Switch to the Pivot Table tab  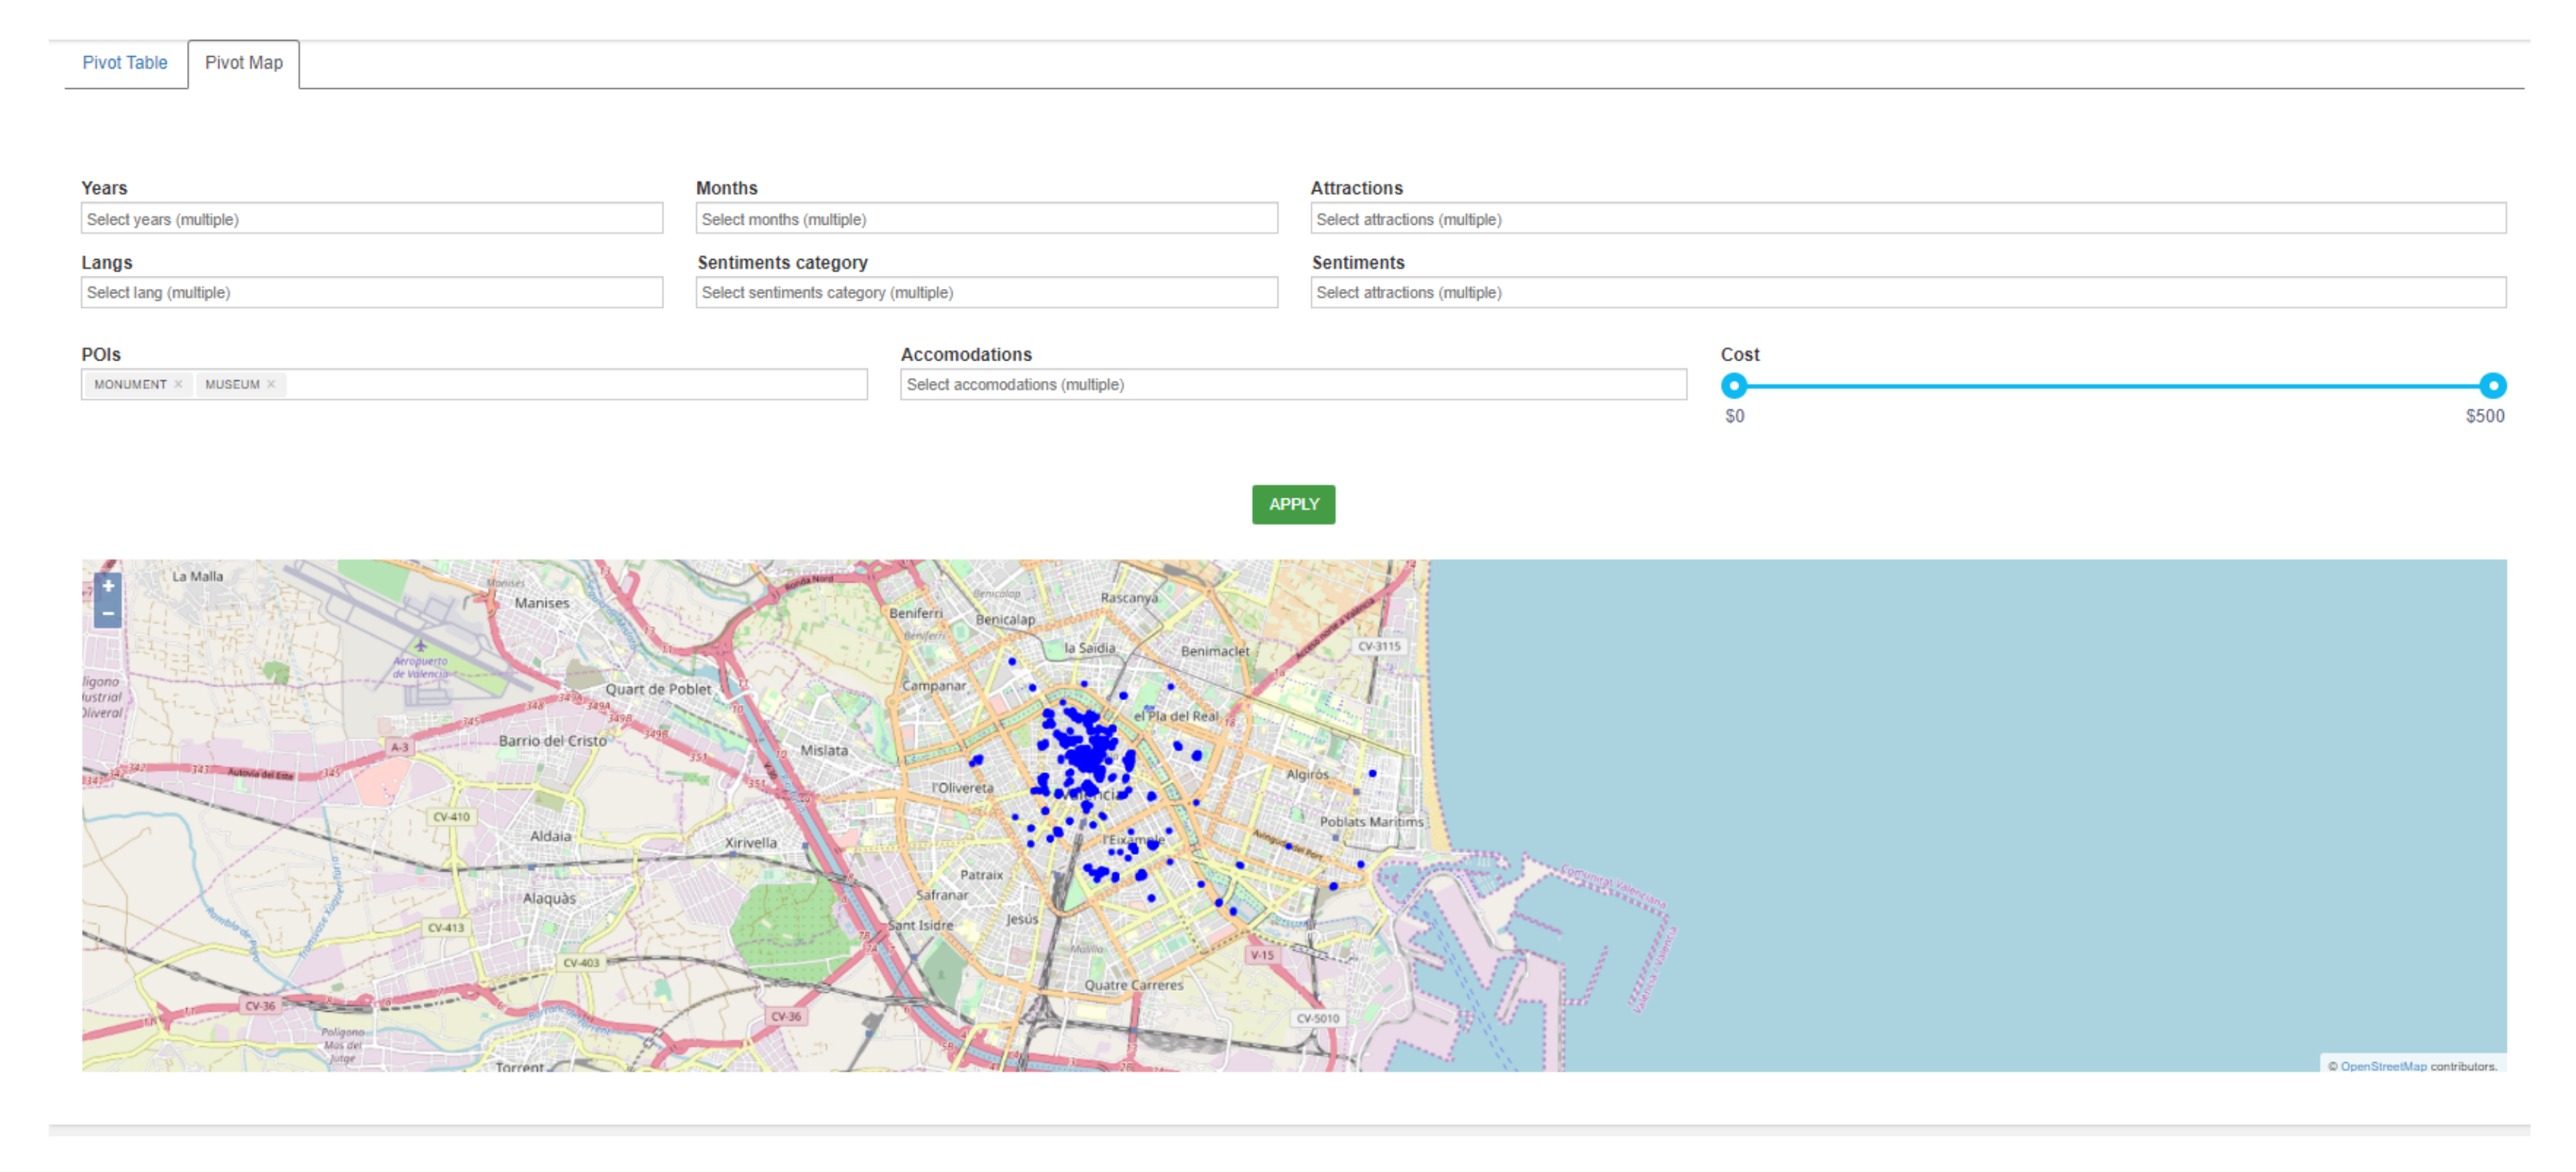[125, 63]
